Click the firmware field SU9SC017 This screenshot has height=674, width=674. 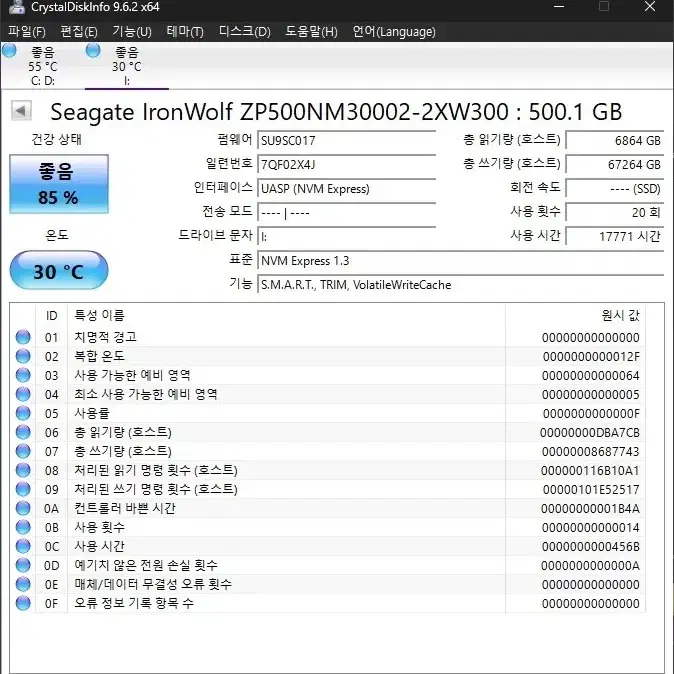(x=346, y=141)
